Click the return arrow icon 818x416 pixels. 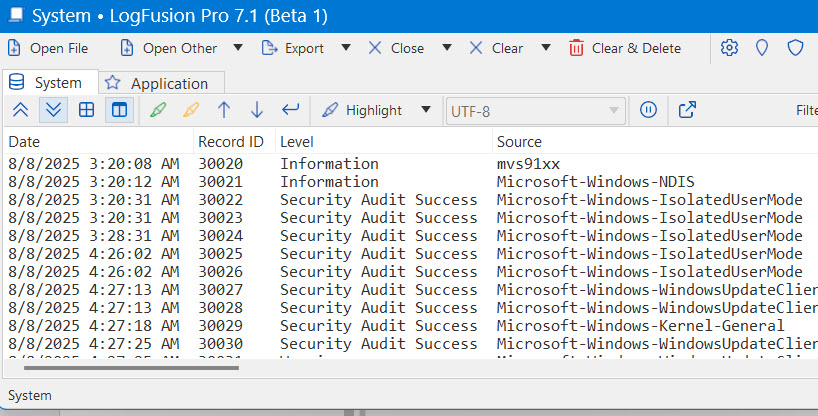click(x=290, y=110)
